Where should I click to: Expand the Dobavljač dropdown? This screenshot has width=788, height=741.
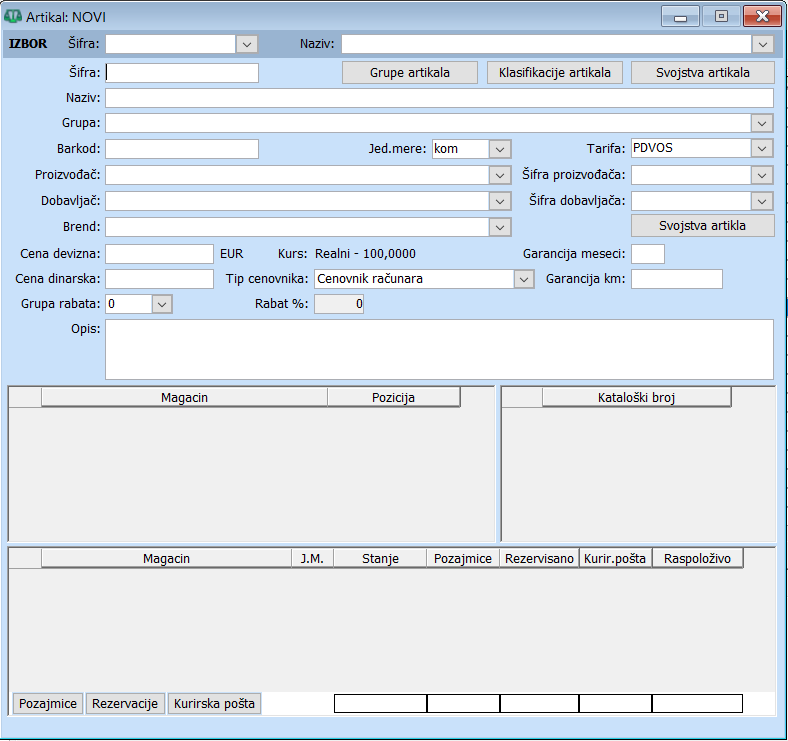point(501,201)
